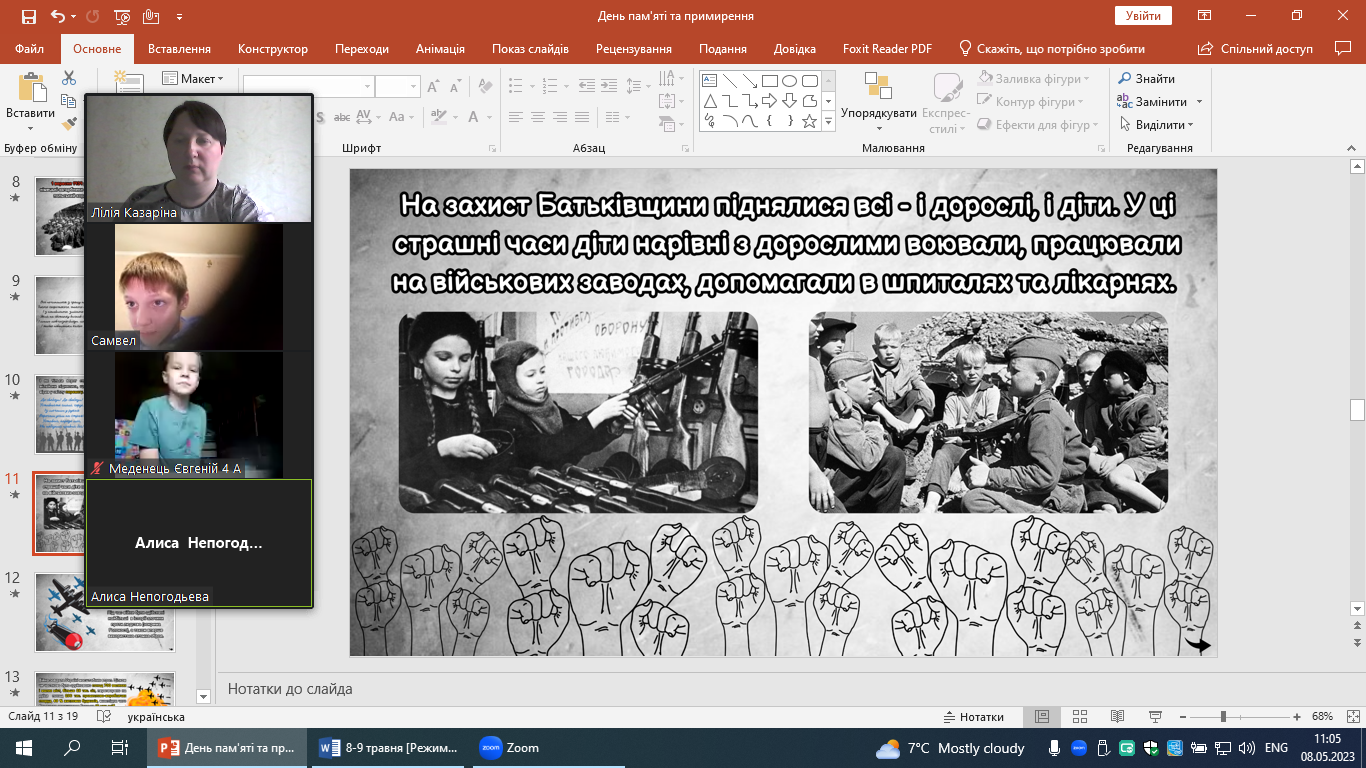Screen dimensions: 1366x768
Task: Toggle center text alignment
Action: tap(537, 117)
